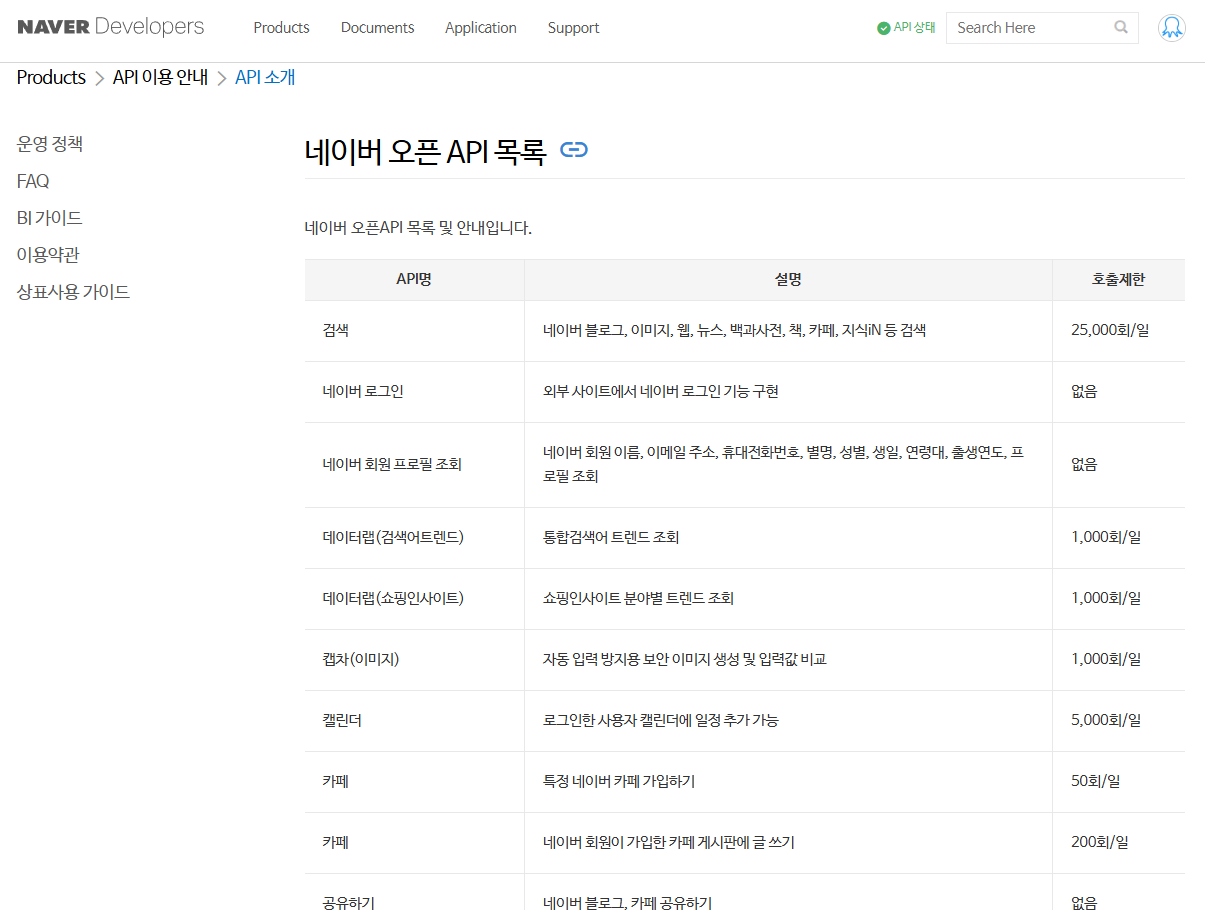Screen dimensions: 1205x910
Task: Open BI 가이드 in the sidebar
Action: [x=50, y=218]
